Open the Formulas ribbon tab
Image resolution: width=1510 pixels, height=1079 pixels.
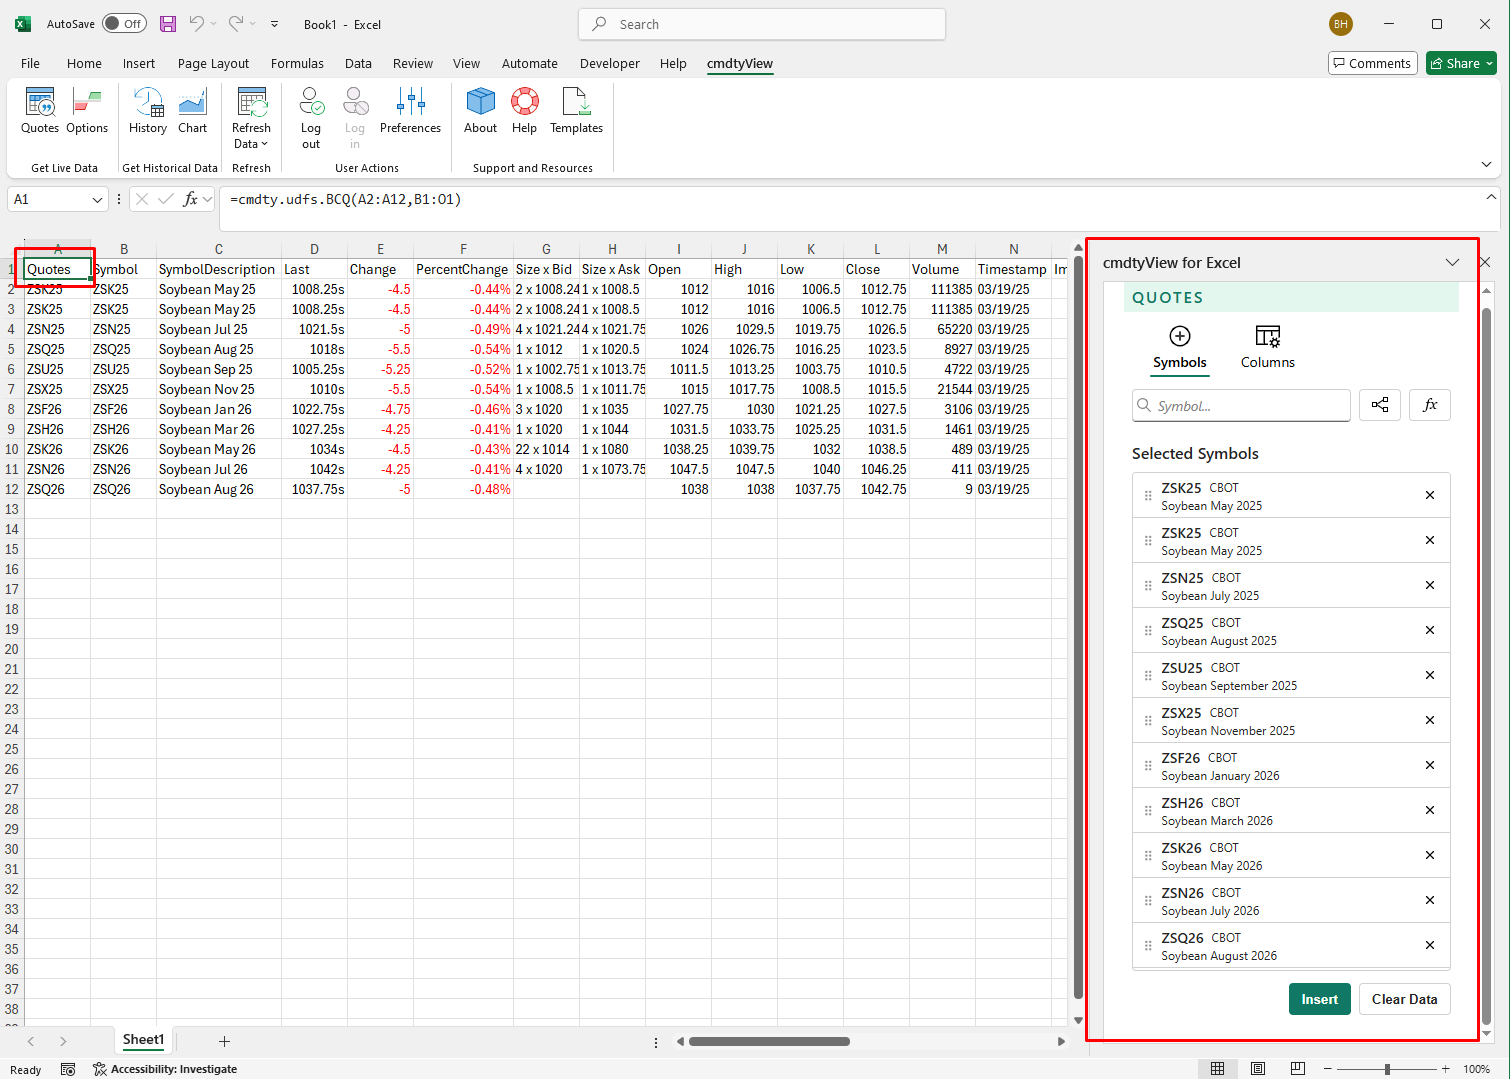pos(297,63)
